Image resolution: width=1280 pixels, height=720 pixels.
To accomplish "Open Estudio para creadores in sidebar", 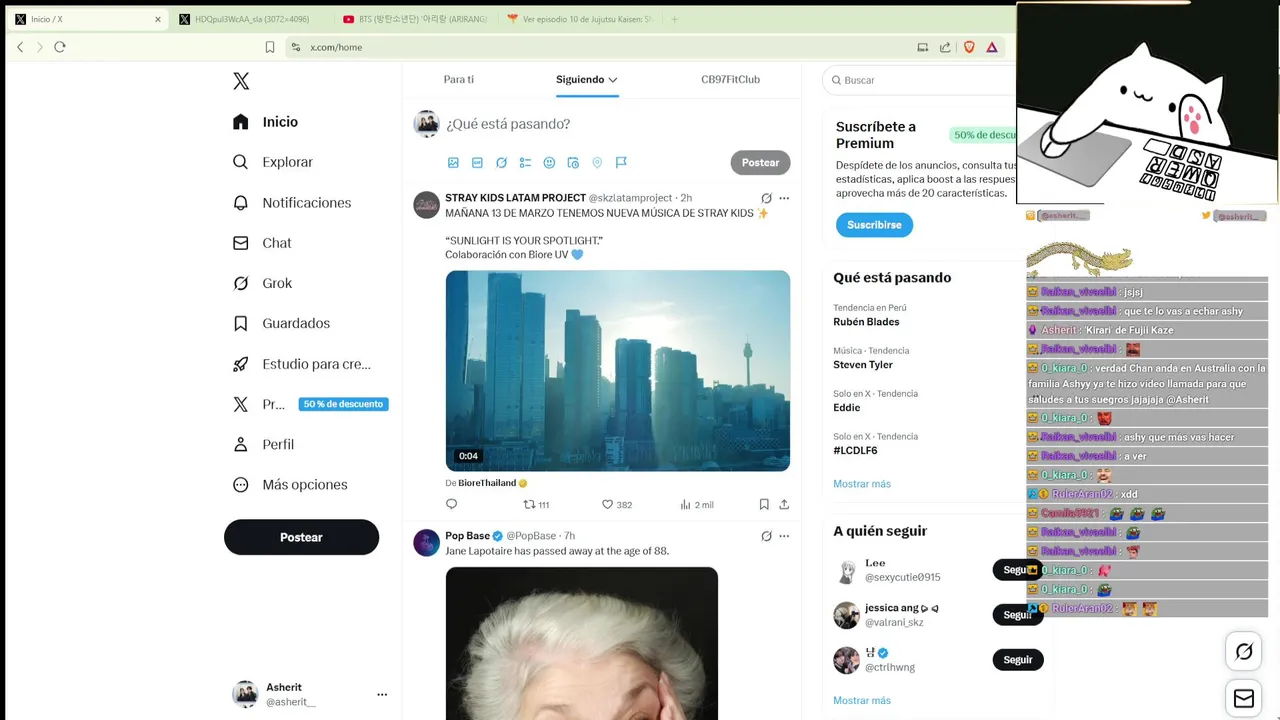I will (x=301, y=364).
